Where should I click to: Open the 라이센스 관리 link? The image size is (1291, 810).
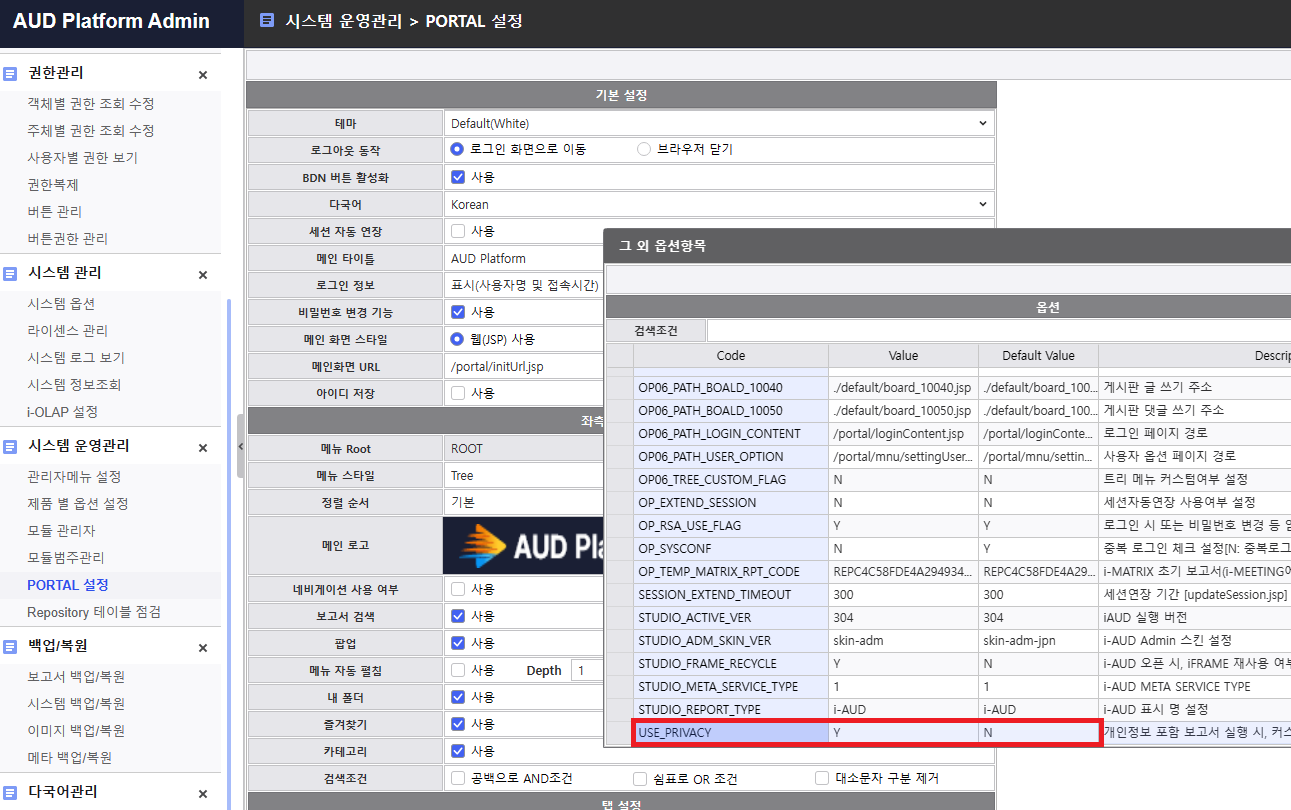68,331
